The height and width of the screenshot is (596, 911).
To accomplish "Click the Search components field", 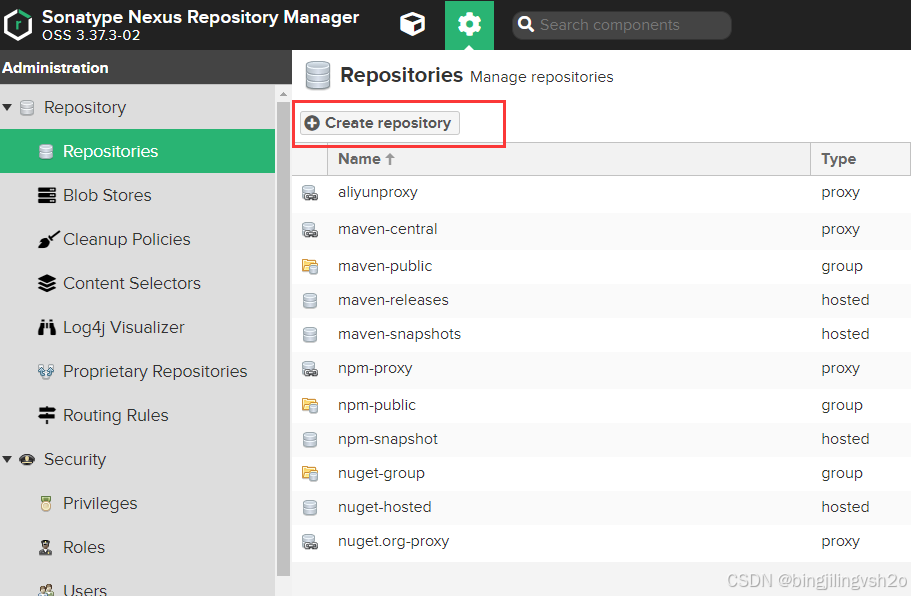I will 622,25.
